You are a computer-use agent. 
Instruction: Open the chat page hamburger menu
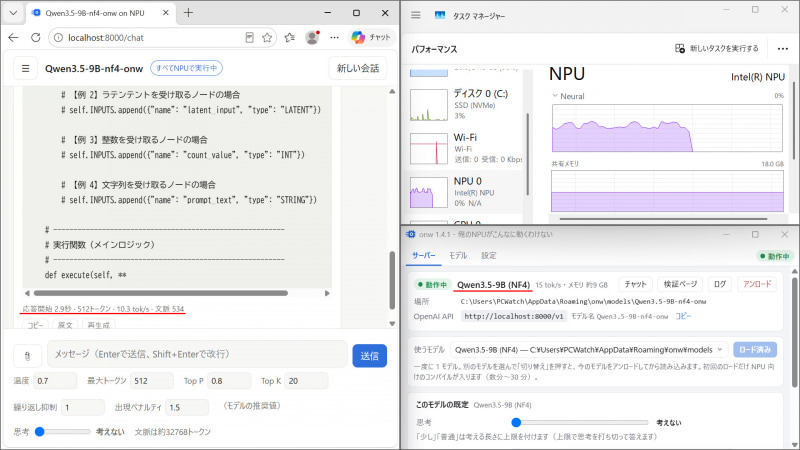(26, 68)
